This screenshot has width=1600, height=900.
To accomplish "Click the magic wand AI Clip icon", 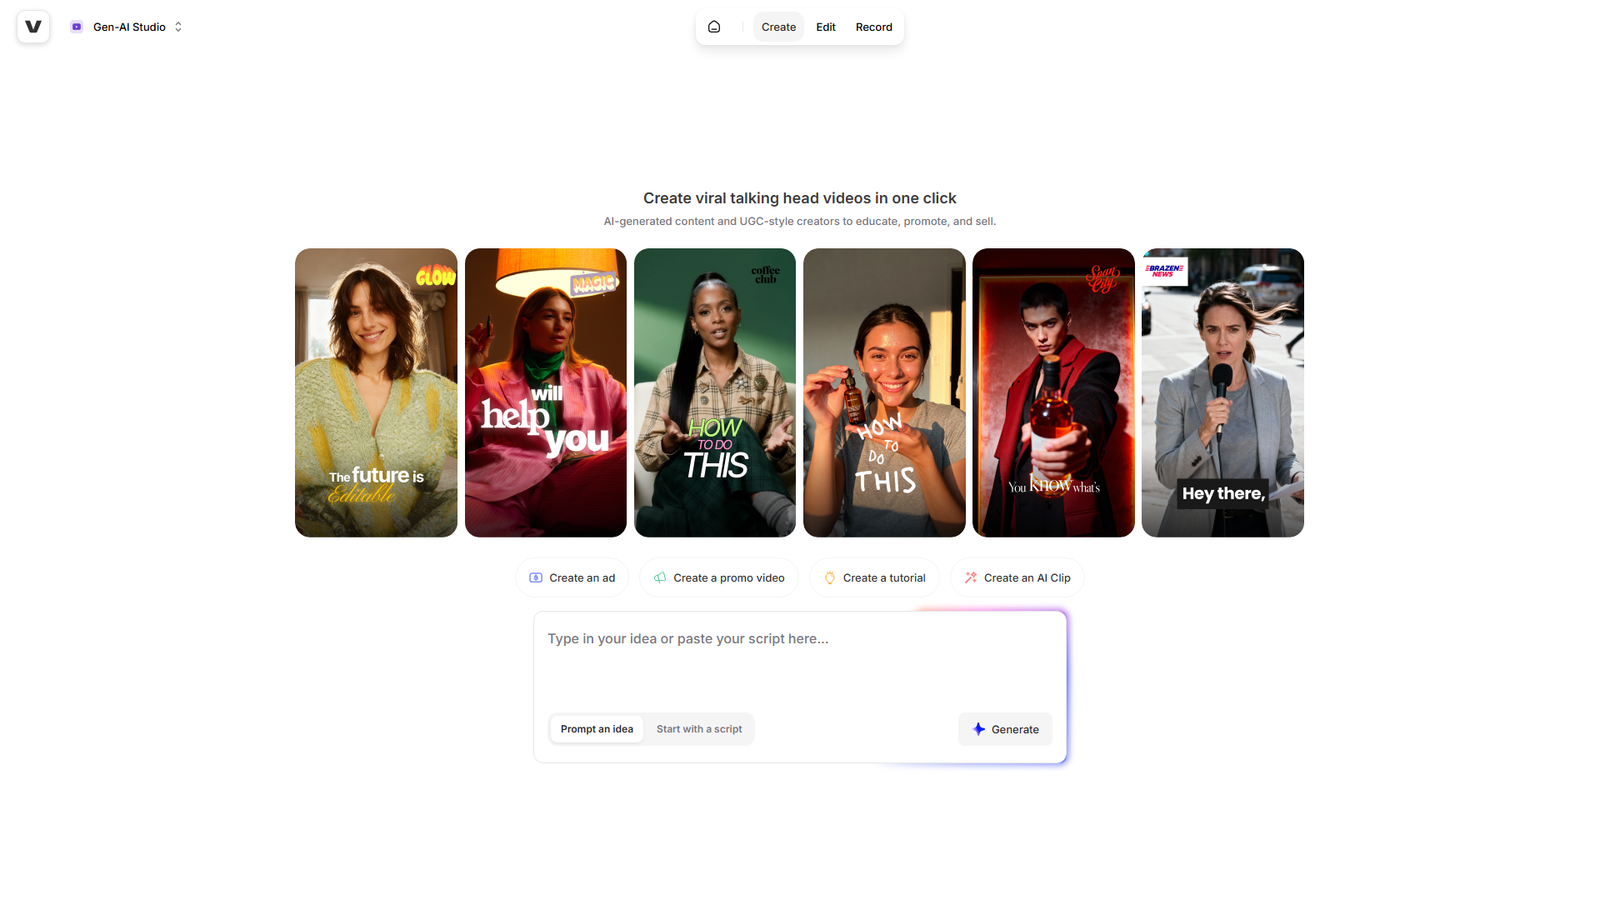I will tap(971, 578).
